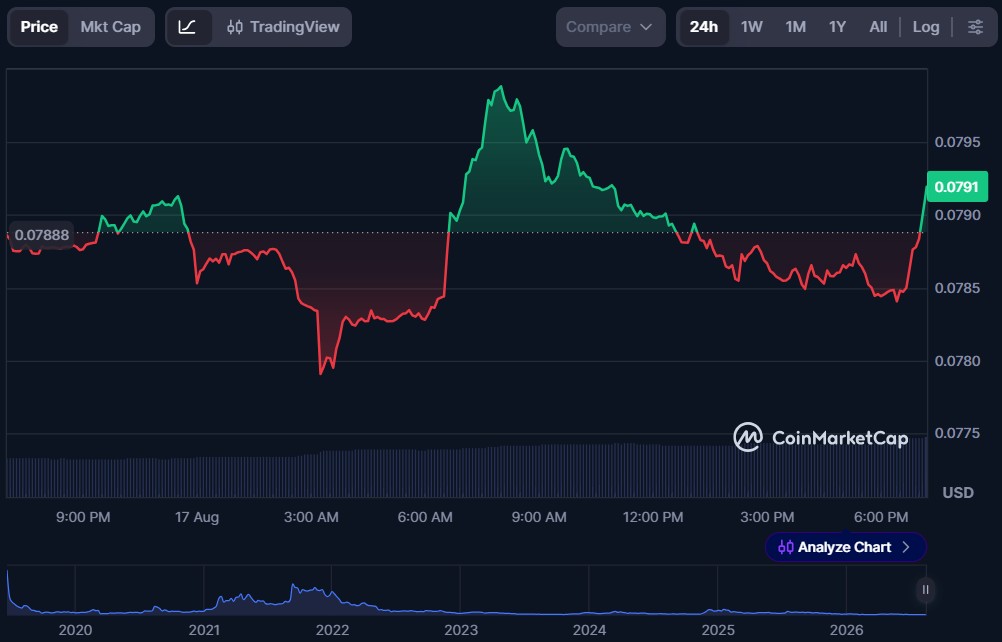1002x642 pixels.
Task: Pause the mini chart with pause icon
Action: 925,590
